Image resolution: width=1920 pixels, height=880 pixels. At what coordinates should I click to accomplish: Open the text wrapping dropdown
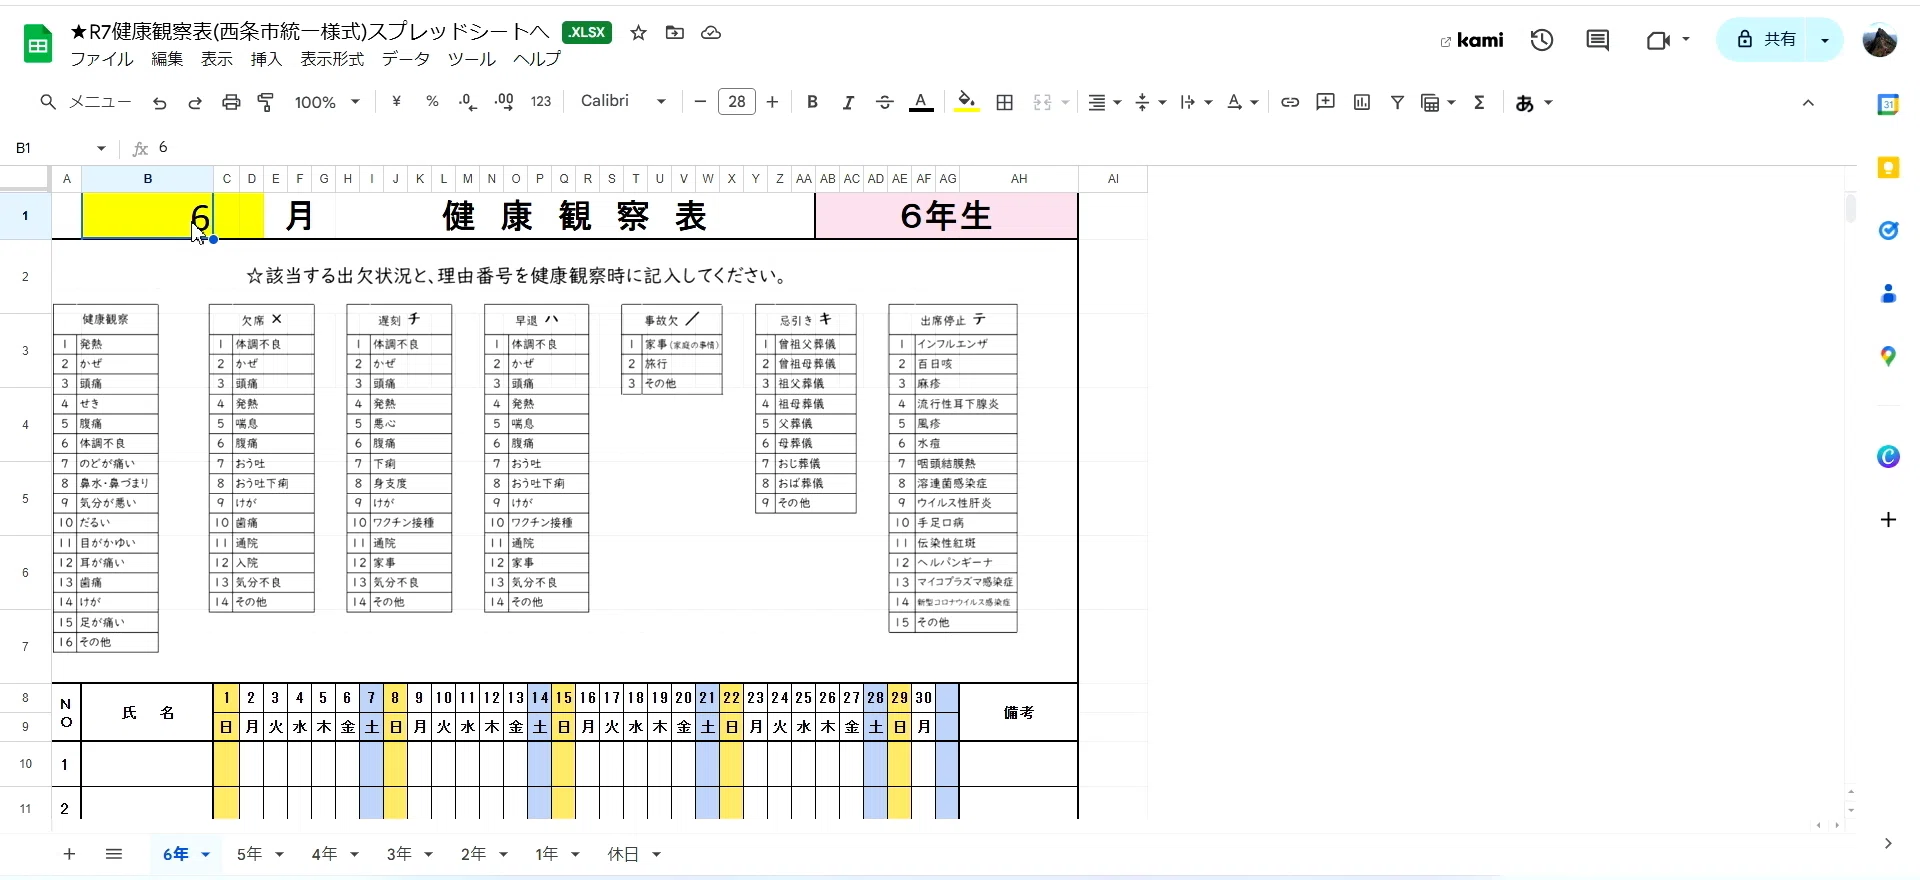click(x=1196, y=102)
